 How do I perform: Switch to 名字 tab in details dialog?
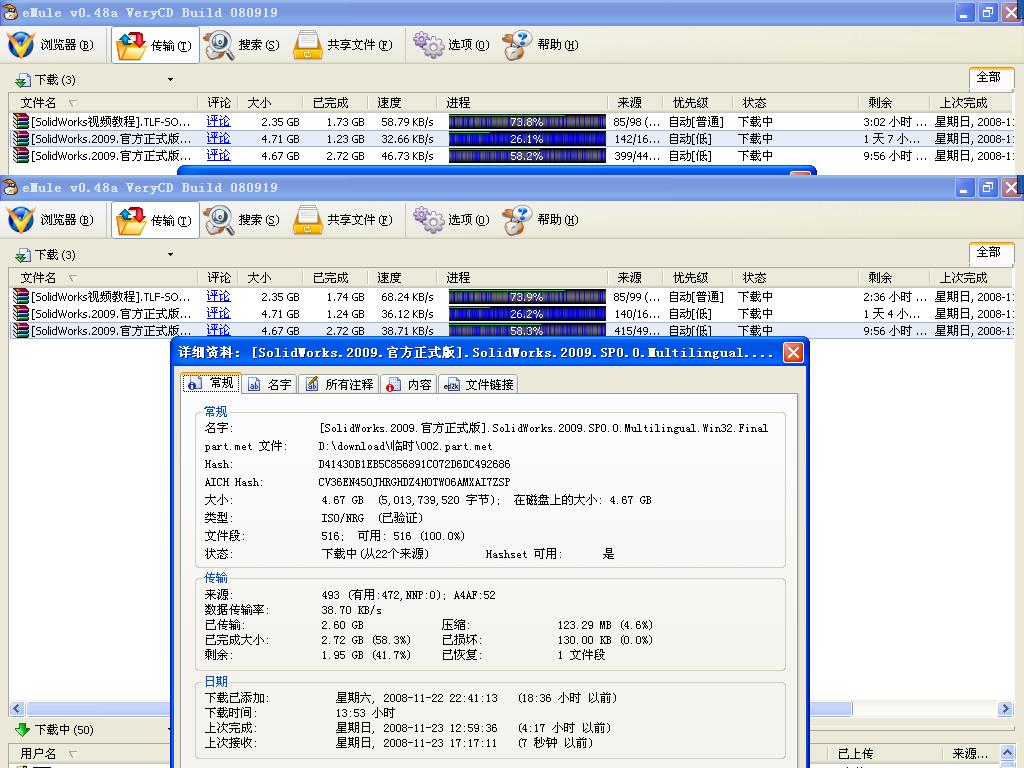[270, 385]
